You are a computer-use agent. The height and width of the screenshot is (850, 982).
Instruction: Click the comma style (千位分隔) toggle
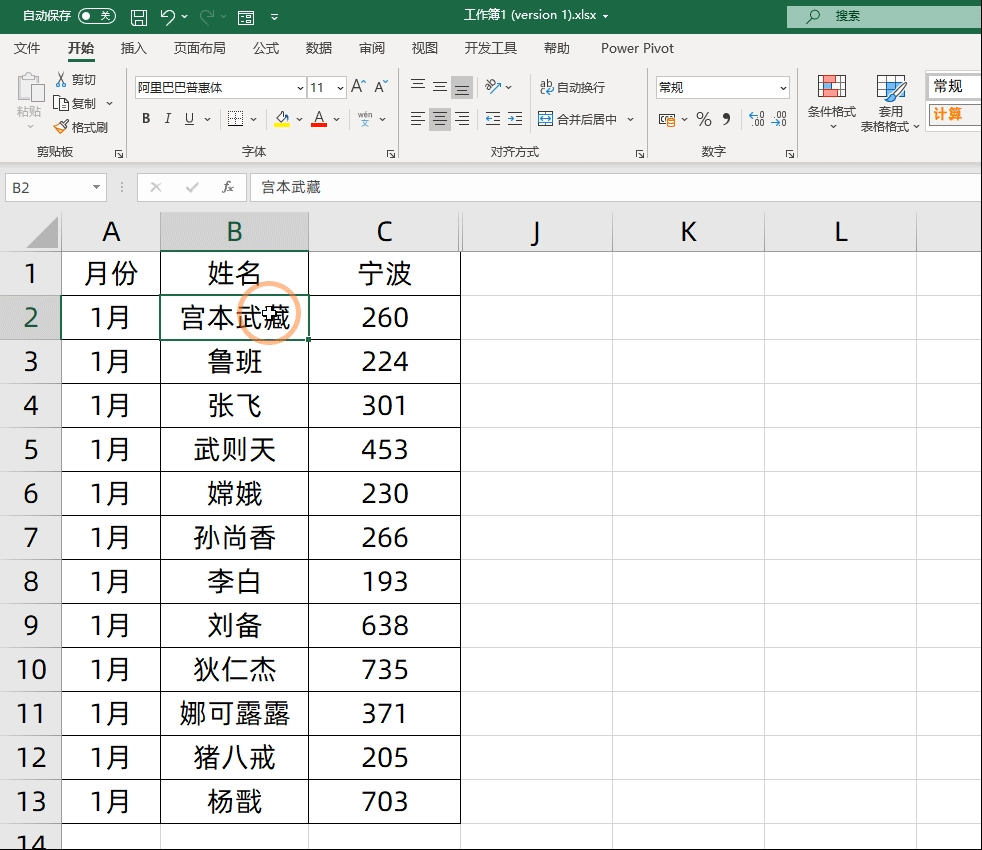click(x=726, y=118)
